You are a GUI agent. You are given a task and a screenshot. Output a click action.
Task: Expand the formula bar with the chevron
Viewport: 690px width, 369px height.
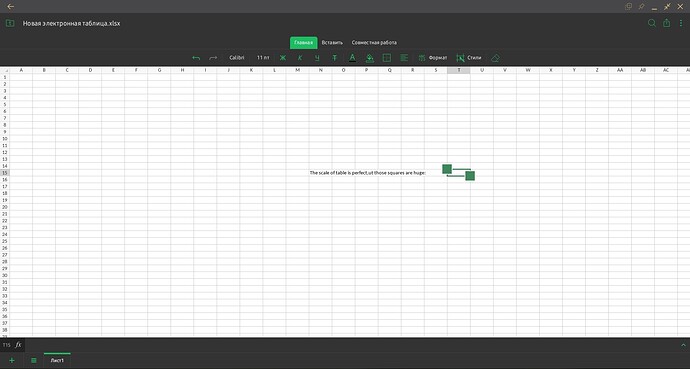pyautogui.click(x=683, y=345)
